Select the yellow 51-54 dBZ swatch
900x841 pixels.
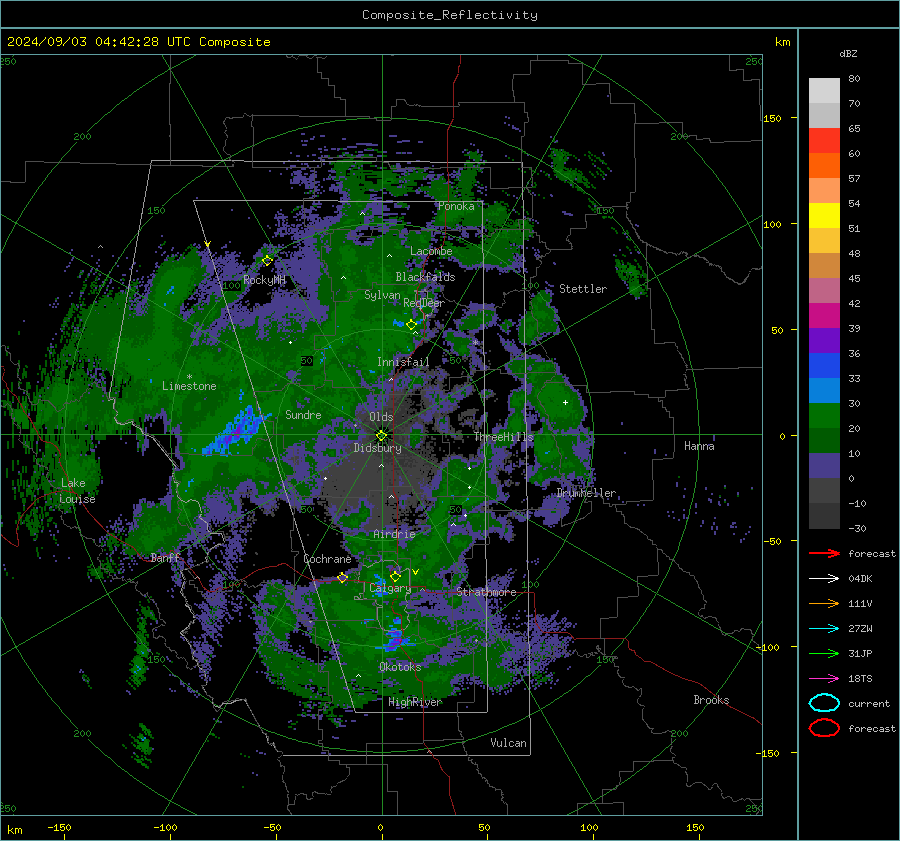(x=824, y=216)
